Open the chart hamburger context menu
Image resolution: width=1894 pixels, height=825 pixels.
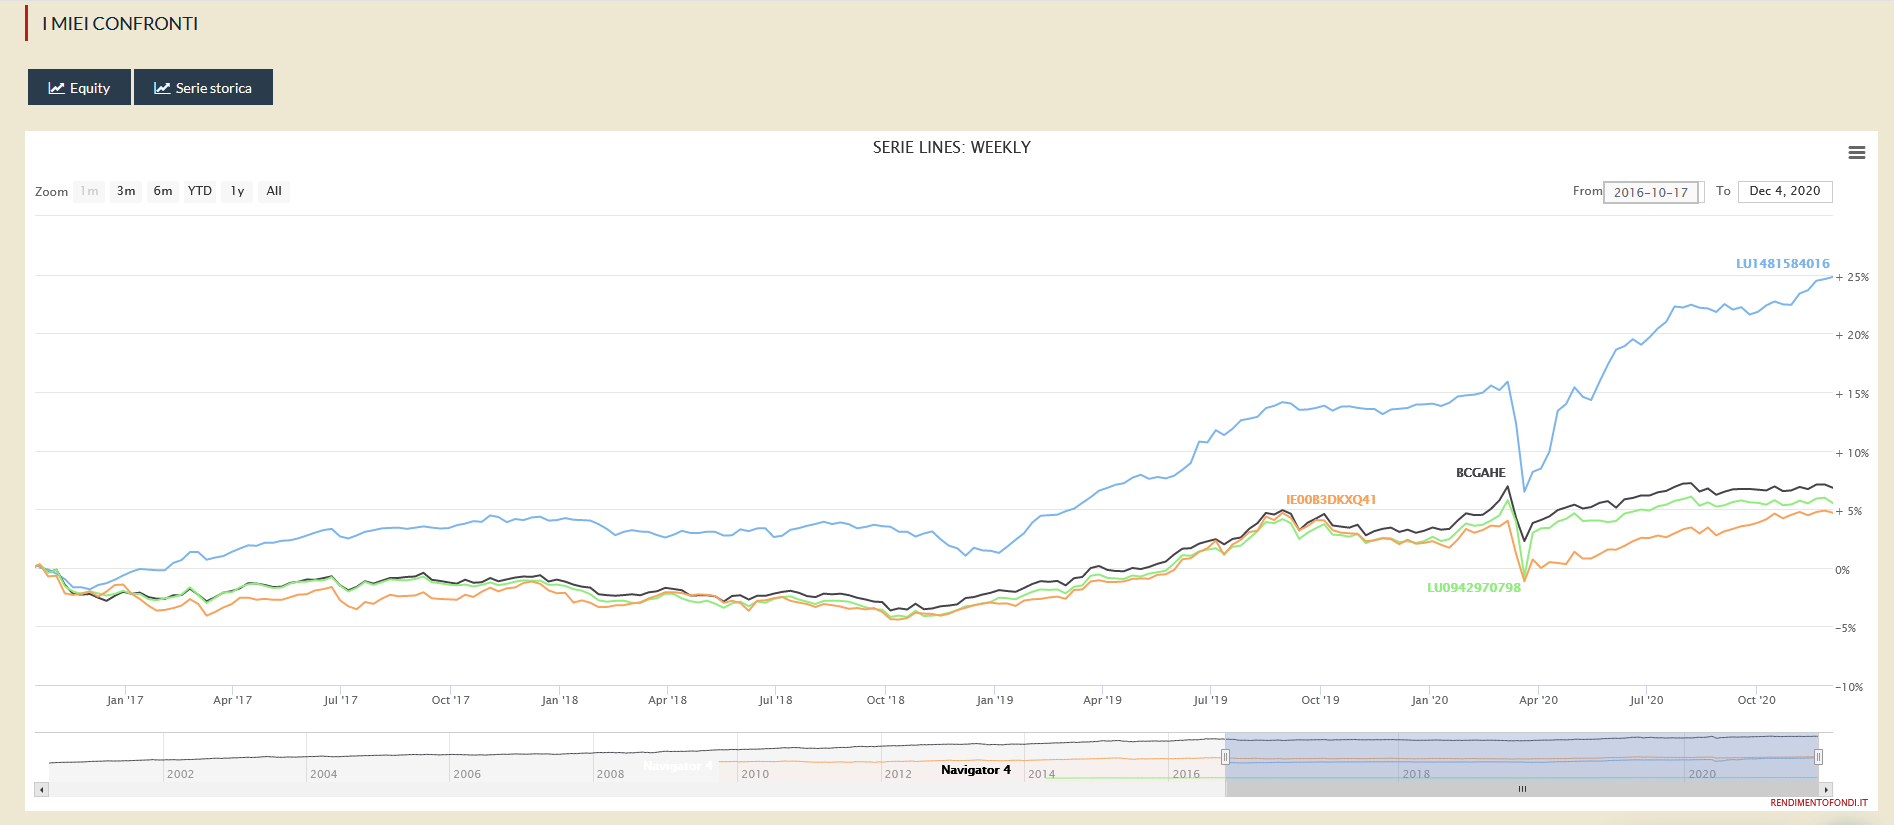pyautogui.click(x=1856, y=153)
